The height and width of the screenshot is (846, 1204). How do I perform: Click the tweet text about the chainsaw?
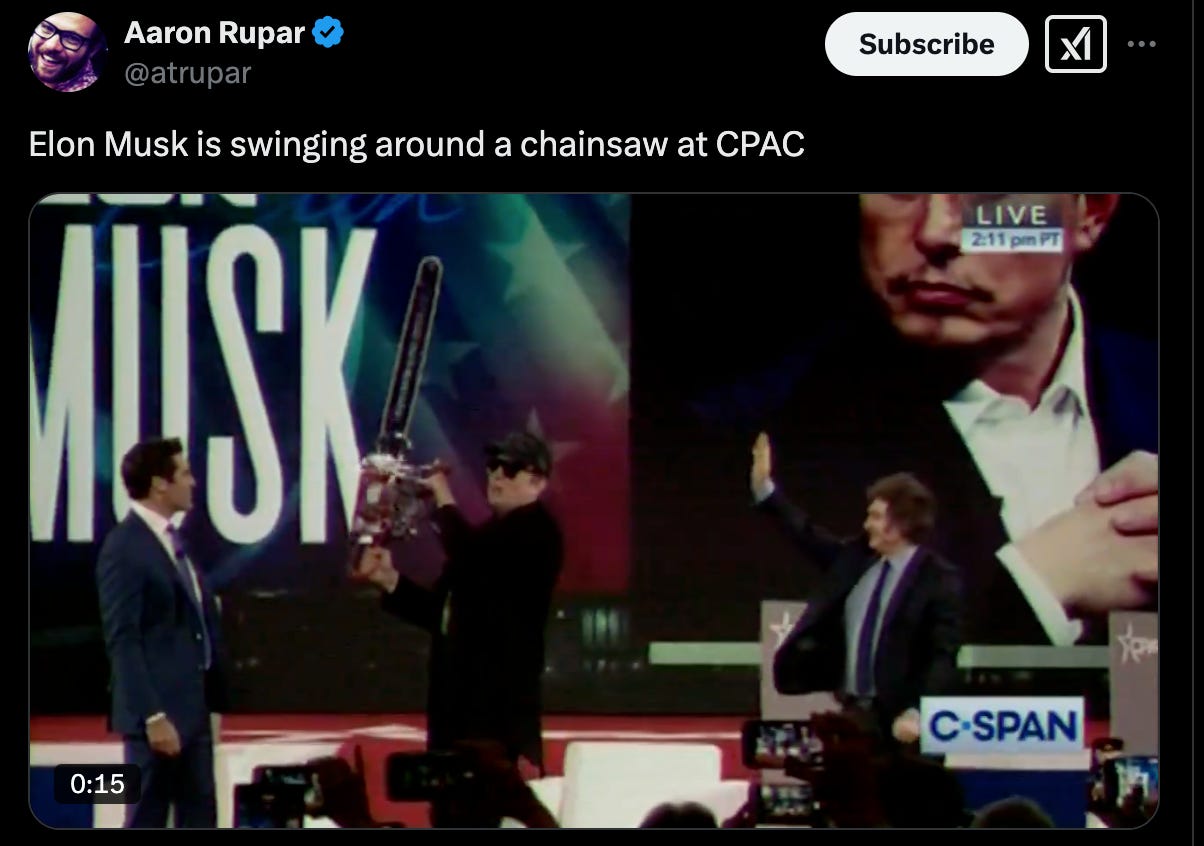(x=416, y=144)
